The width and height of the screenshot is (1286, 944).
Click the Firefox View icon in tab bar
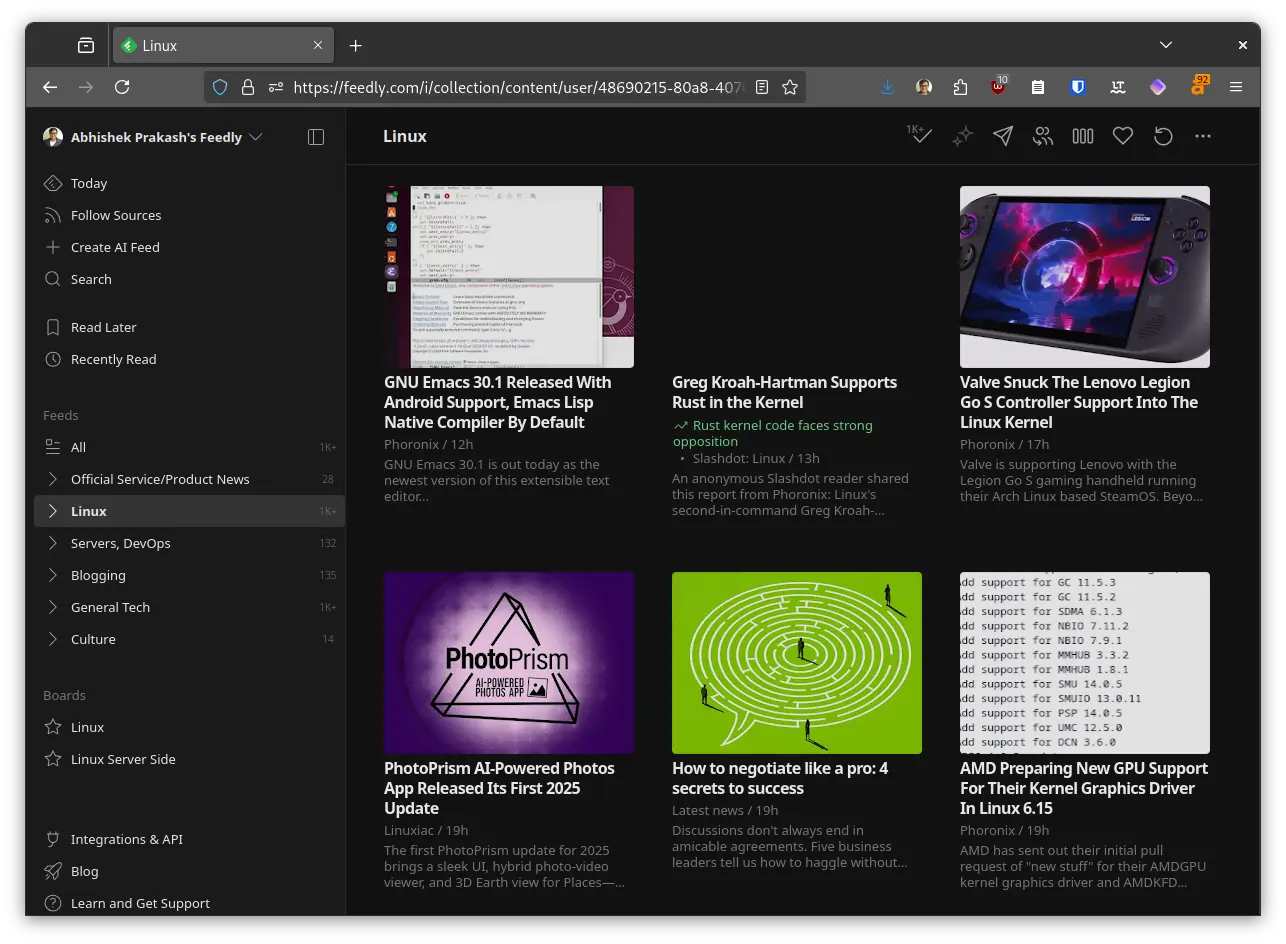(x=86, y=45)
